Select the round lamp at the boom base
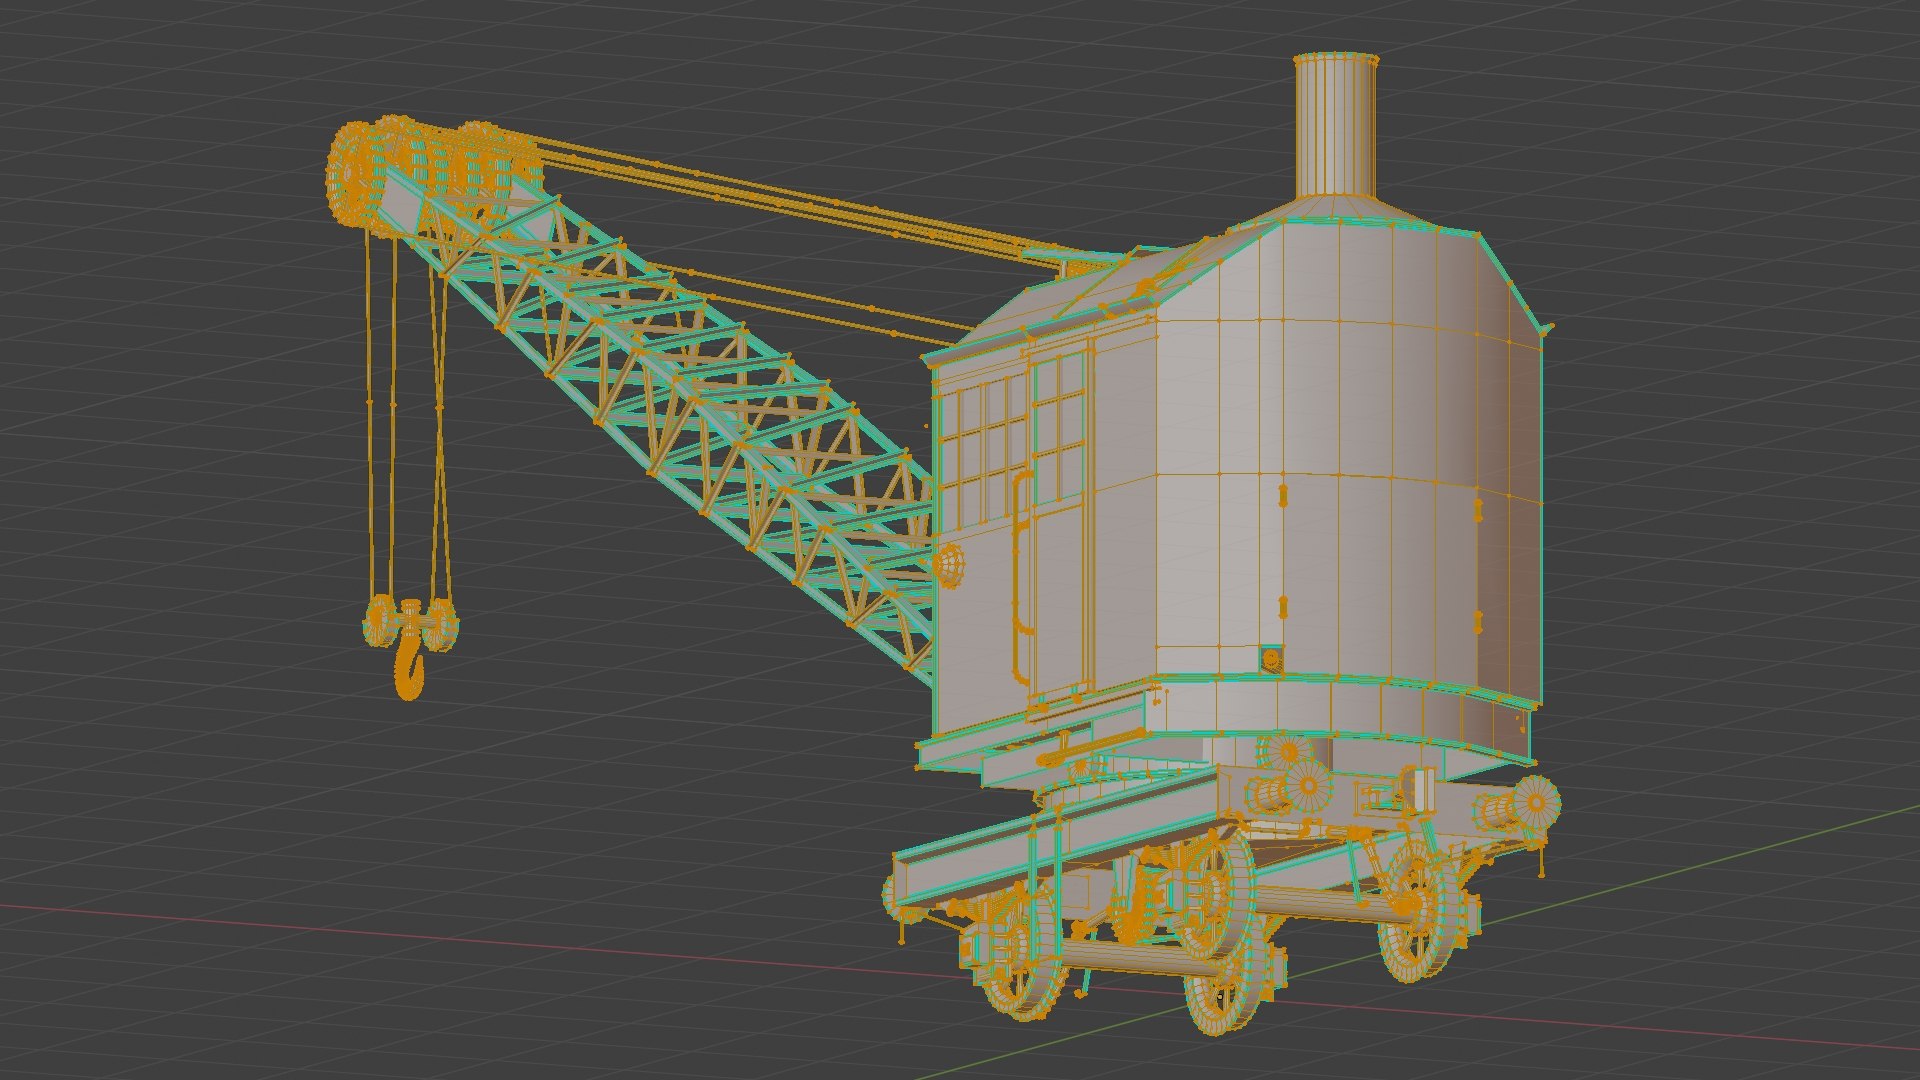This screenshot has height=1080, width=1920. [x=950, y=565]
